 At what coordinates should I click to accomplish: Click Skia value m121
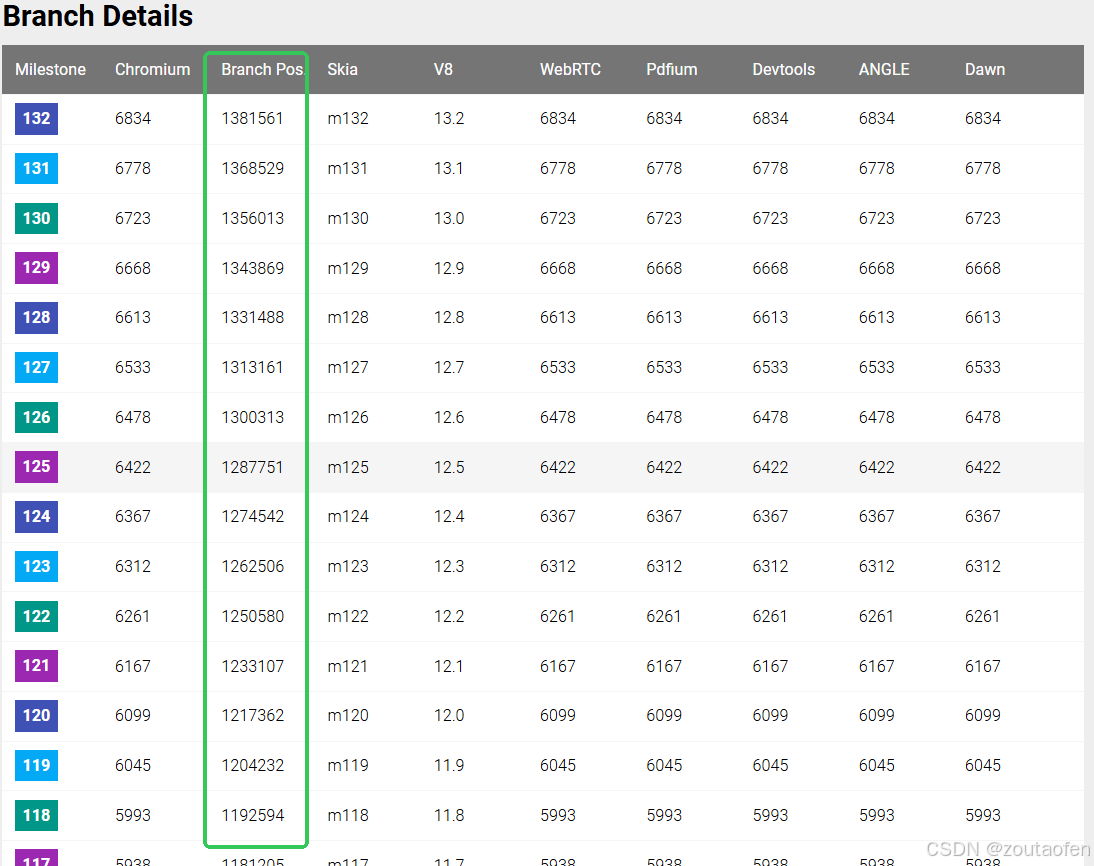[x=347, y=666]
